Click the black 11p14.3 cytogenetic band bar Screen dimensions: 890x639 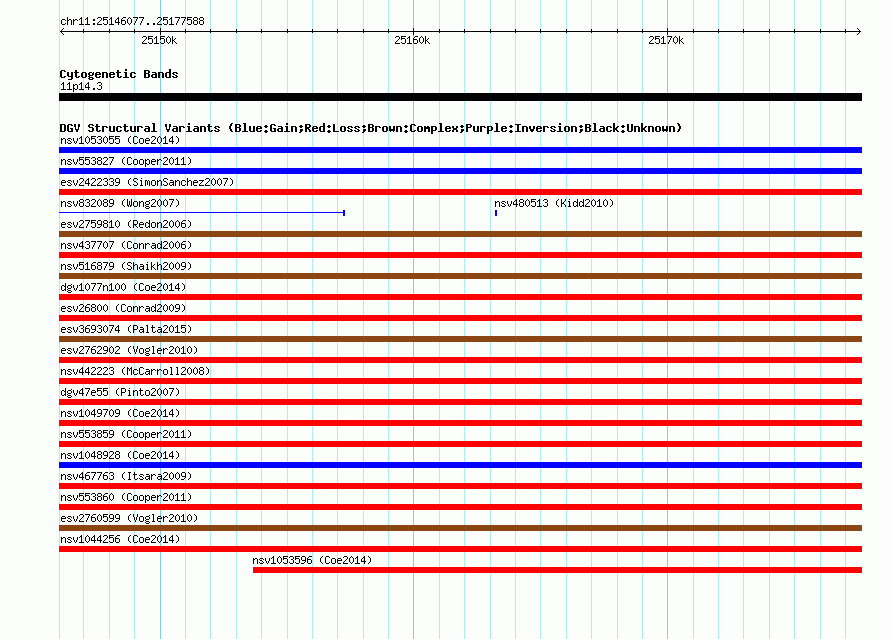click(460, 97)
